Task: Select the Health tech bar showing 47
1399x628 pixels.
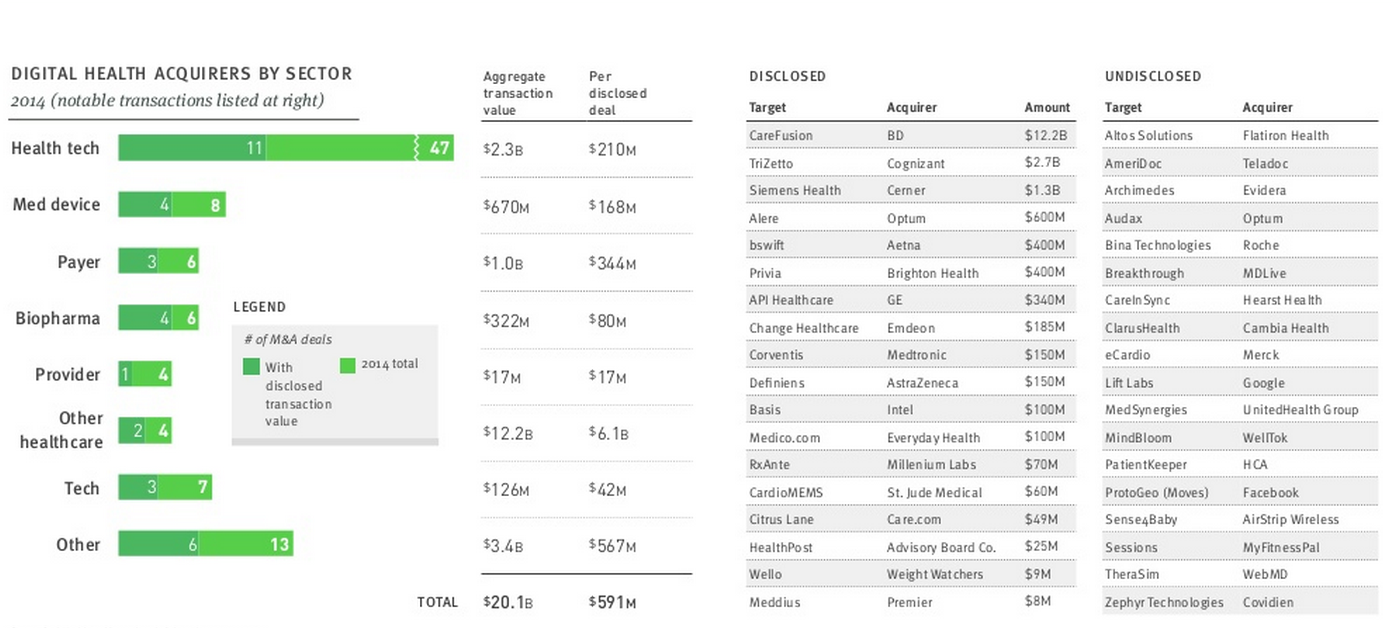Action: (286, 148)
